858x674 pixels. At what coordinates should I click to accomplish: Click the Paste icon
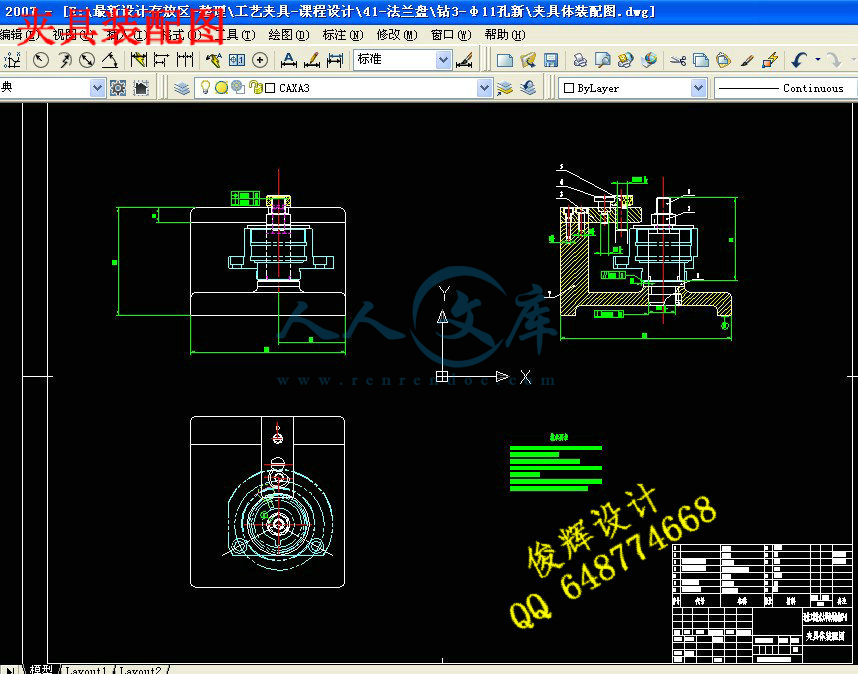(x=723, y=60)
